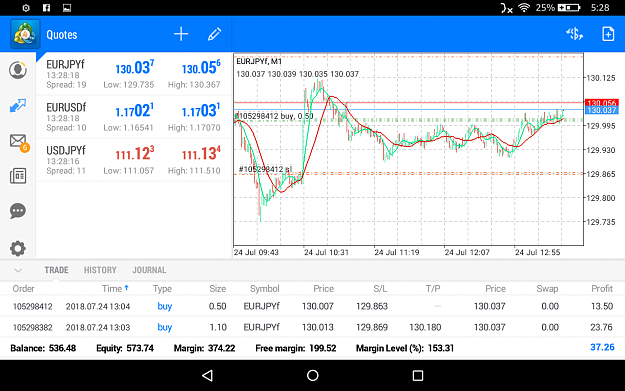Click the Symbol column header
Viewport: 625px width, 391px height.
tap(264, 289)
